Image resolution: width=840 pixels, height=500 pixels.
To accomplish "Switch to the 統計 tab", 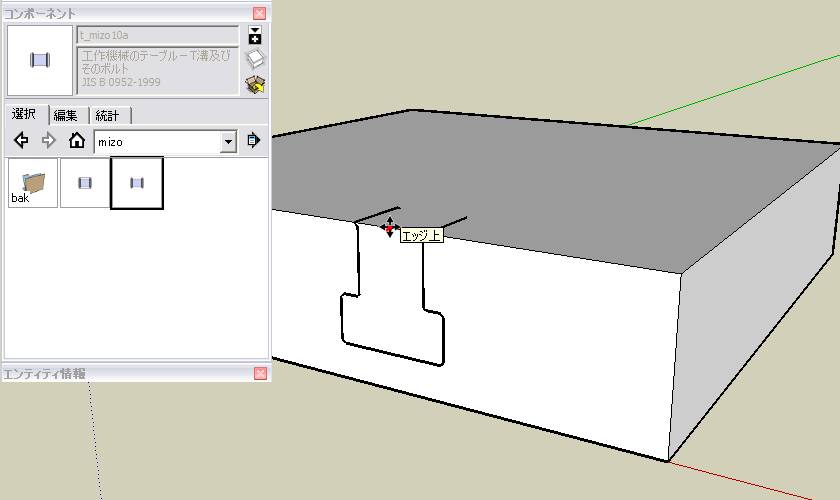I will 108,115.
